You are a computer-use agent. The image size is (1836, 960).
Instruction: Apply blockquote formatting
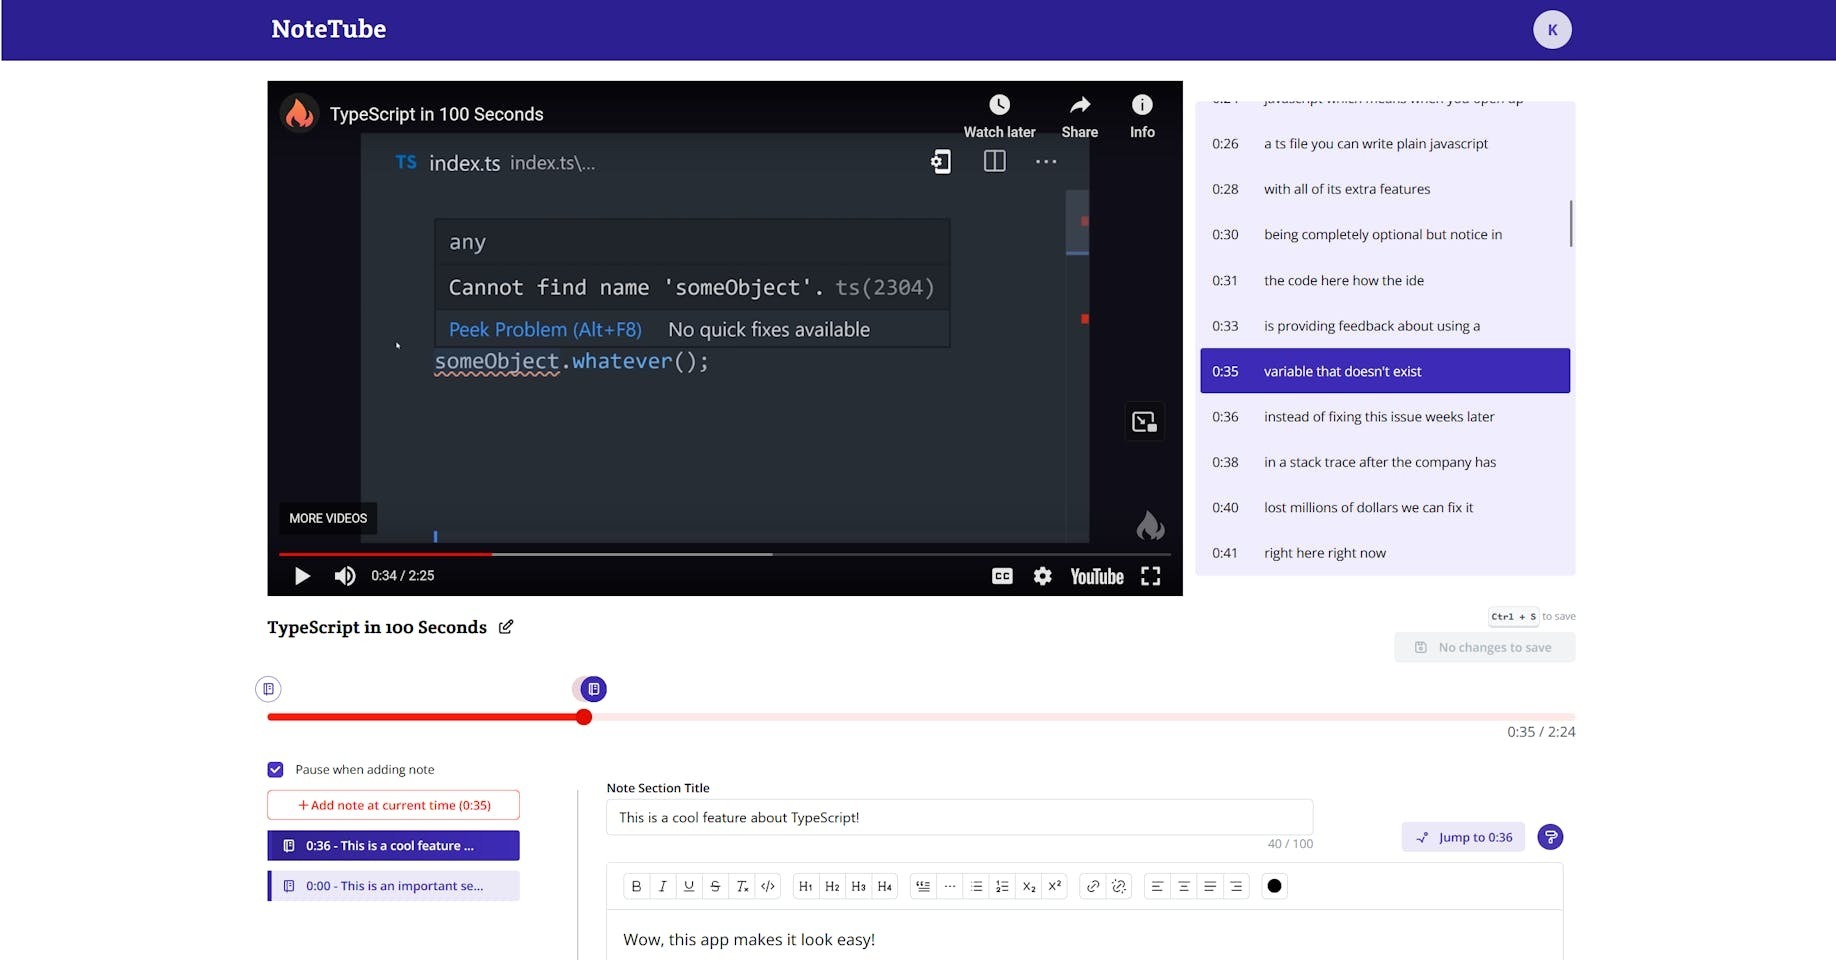tap(923, 886)
